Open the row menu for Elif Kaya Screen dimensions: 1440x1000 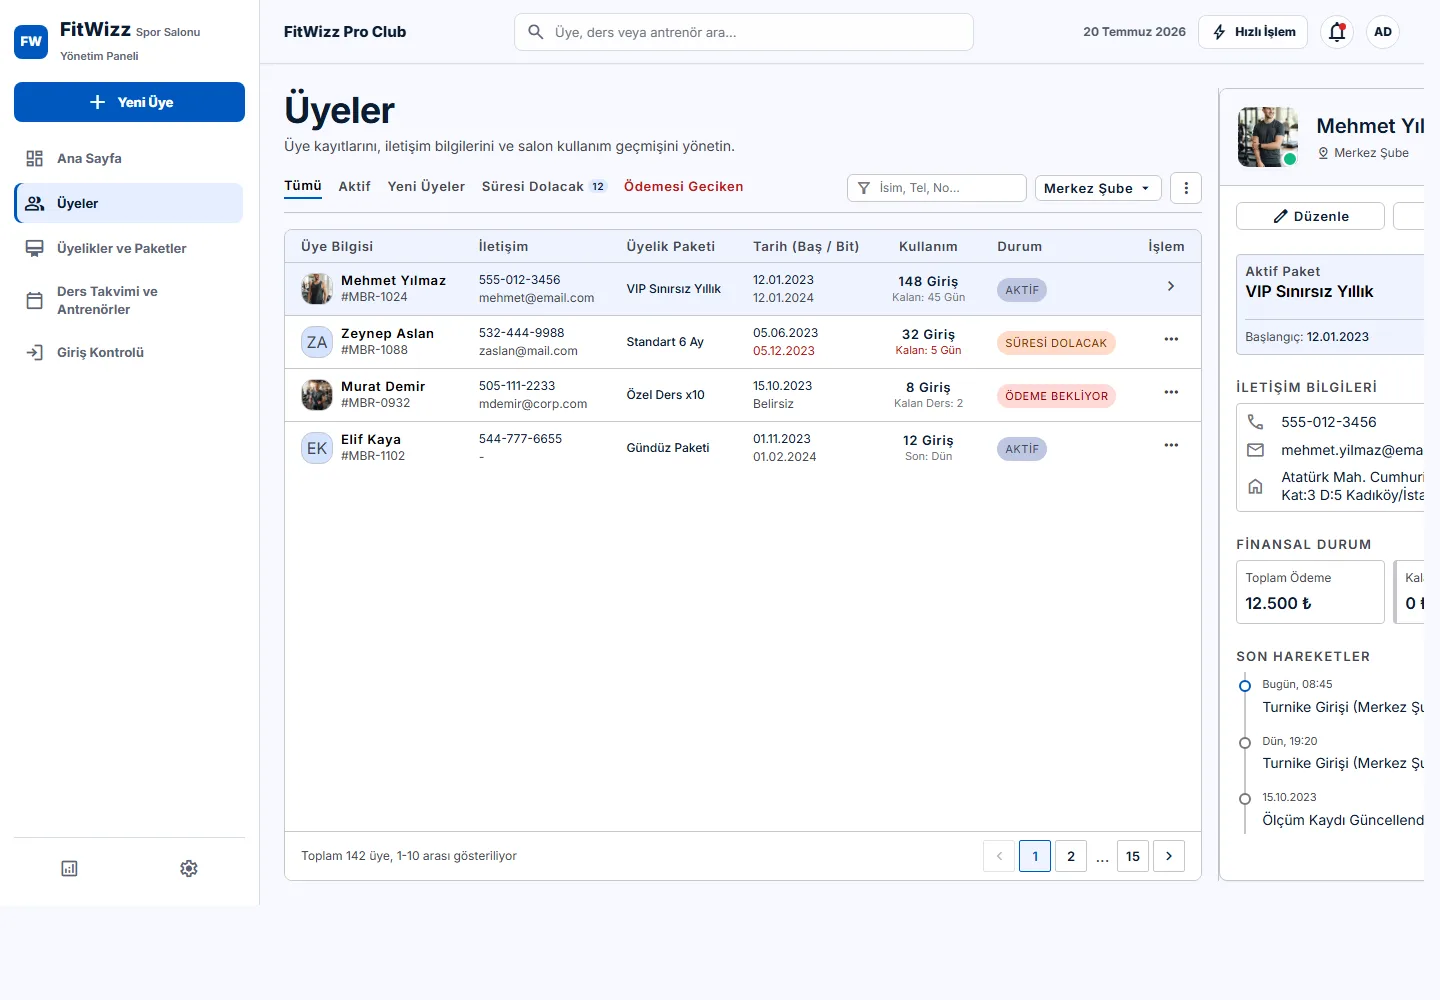click(x=1171, y=445)
